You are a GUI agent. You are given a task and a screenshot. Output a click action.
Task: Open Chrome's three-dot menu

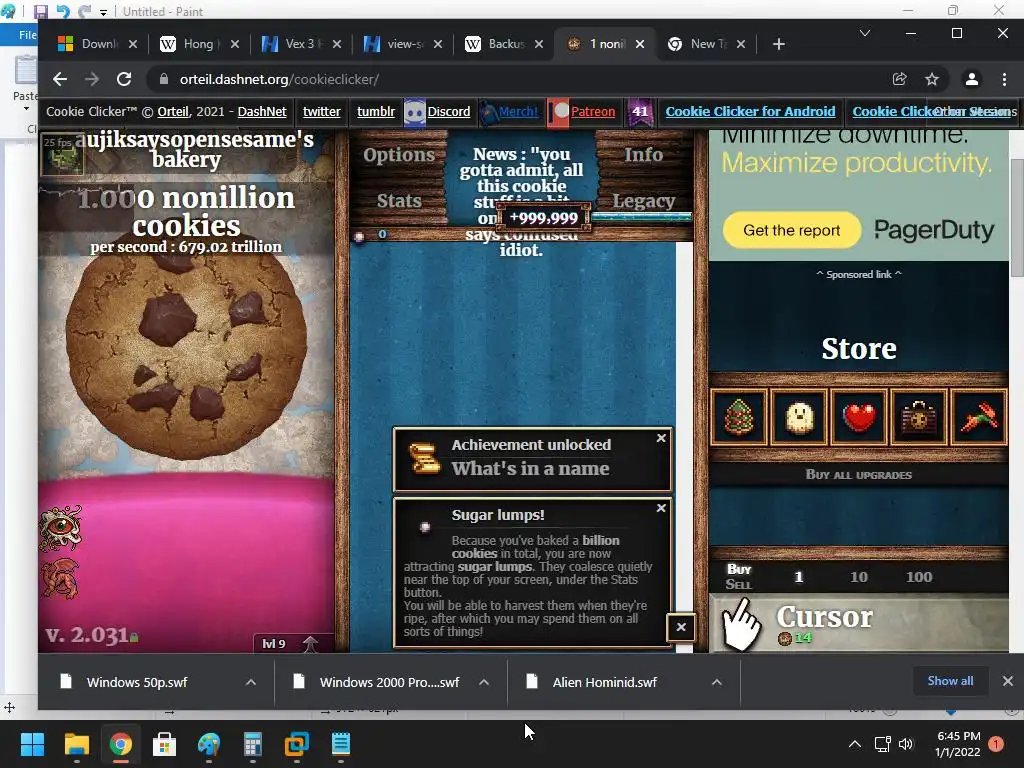(x=1004, y=79)
